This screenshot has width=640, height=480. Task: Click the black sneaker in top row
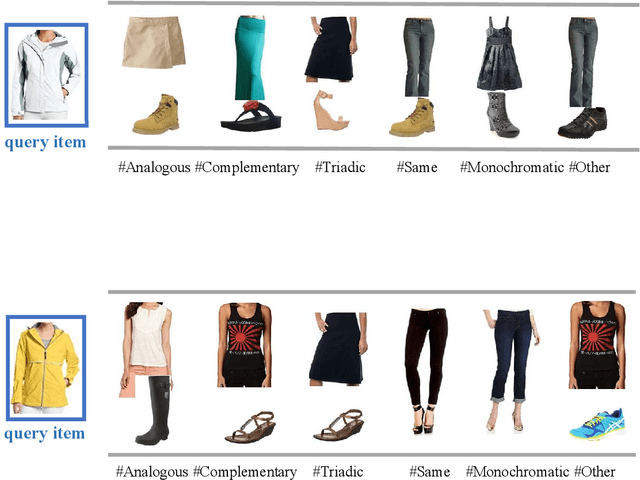point(582,122)
